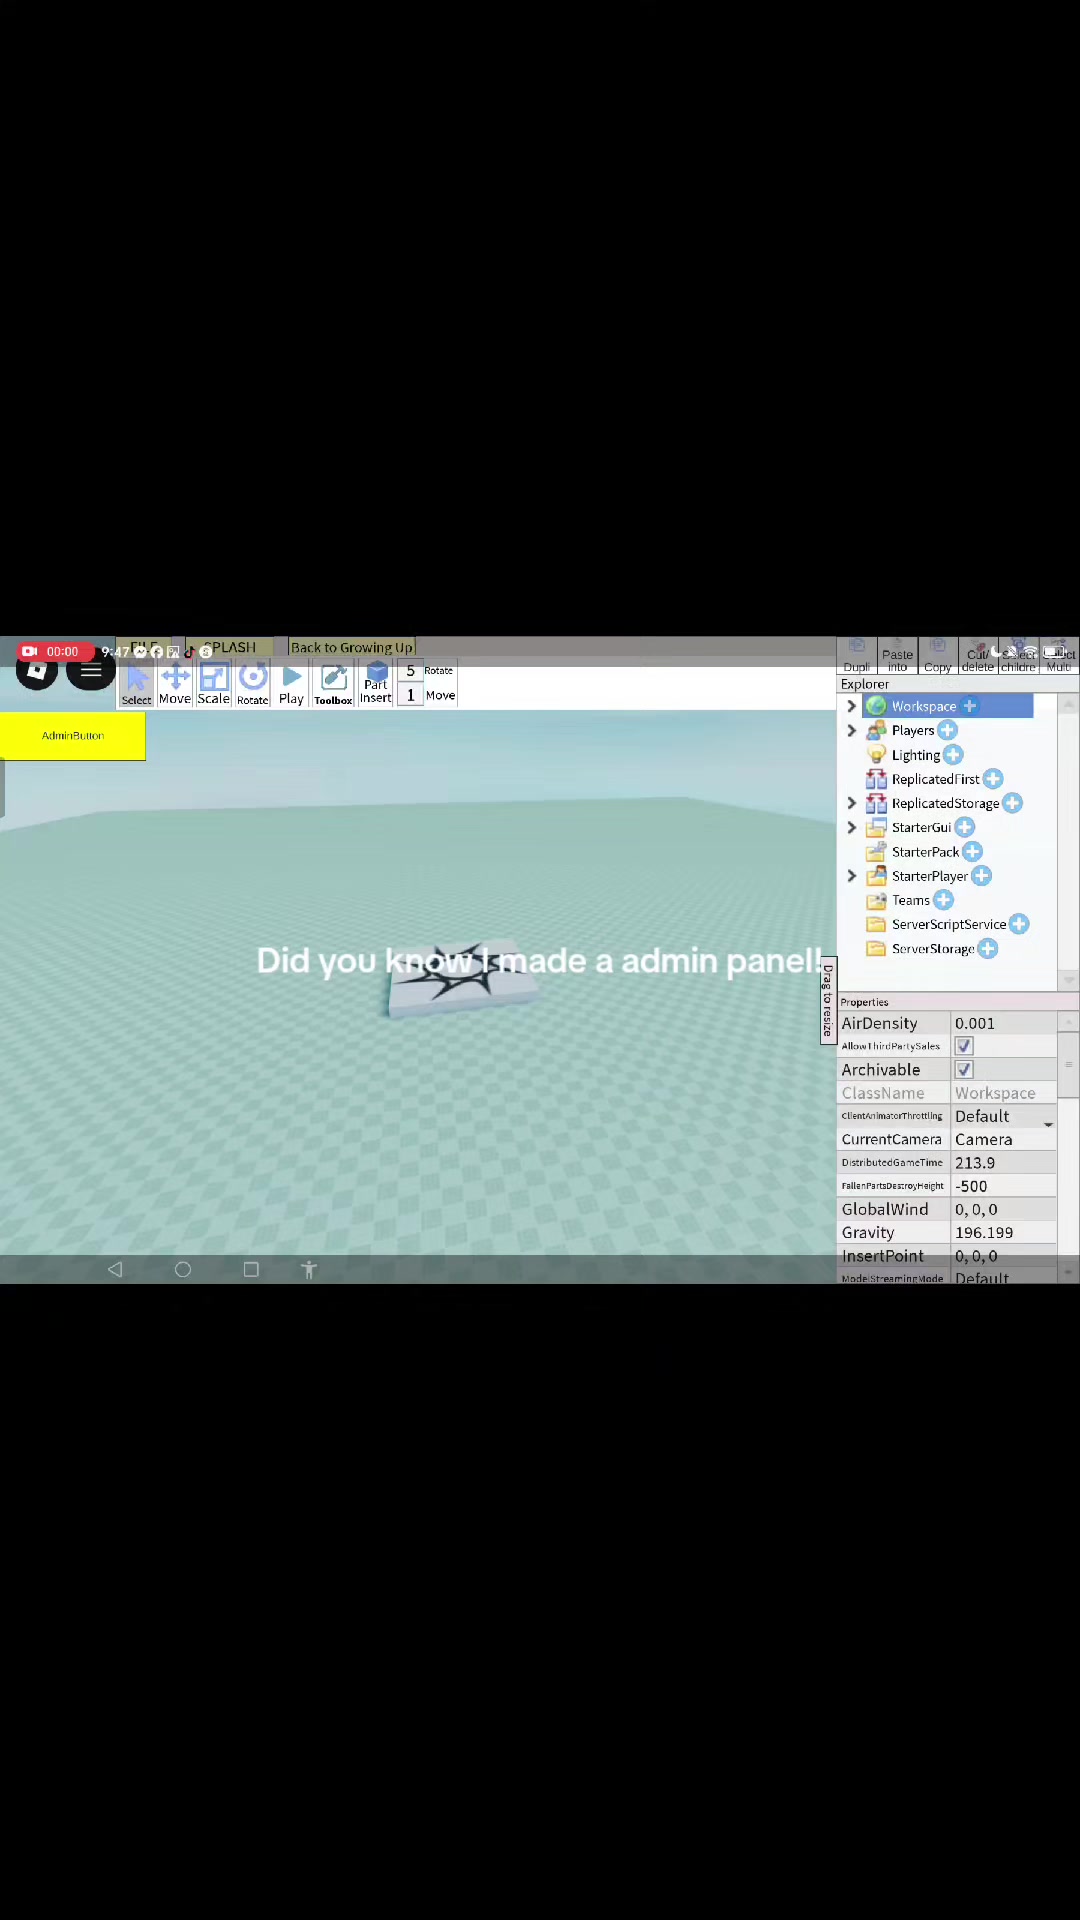The width and height of the screenshot is (1080, 1920).
Task: Click the plus icon beside Lighting
Action: coord(953,755)
